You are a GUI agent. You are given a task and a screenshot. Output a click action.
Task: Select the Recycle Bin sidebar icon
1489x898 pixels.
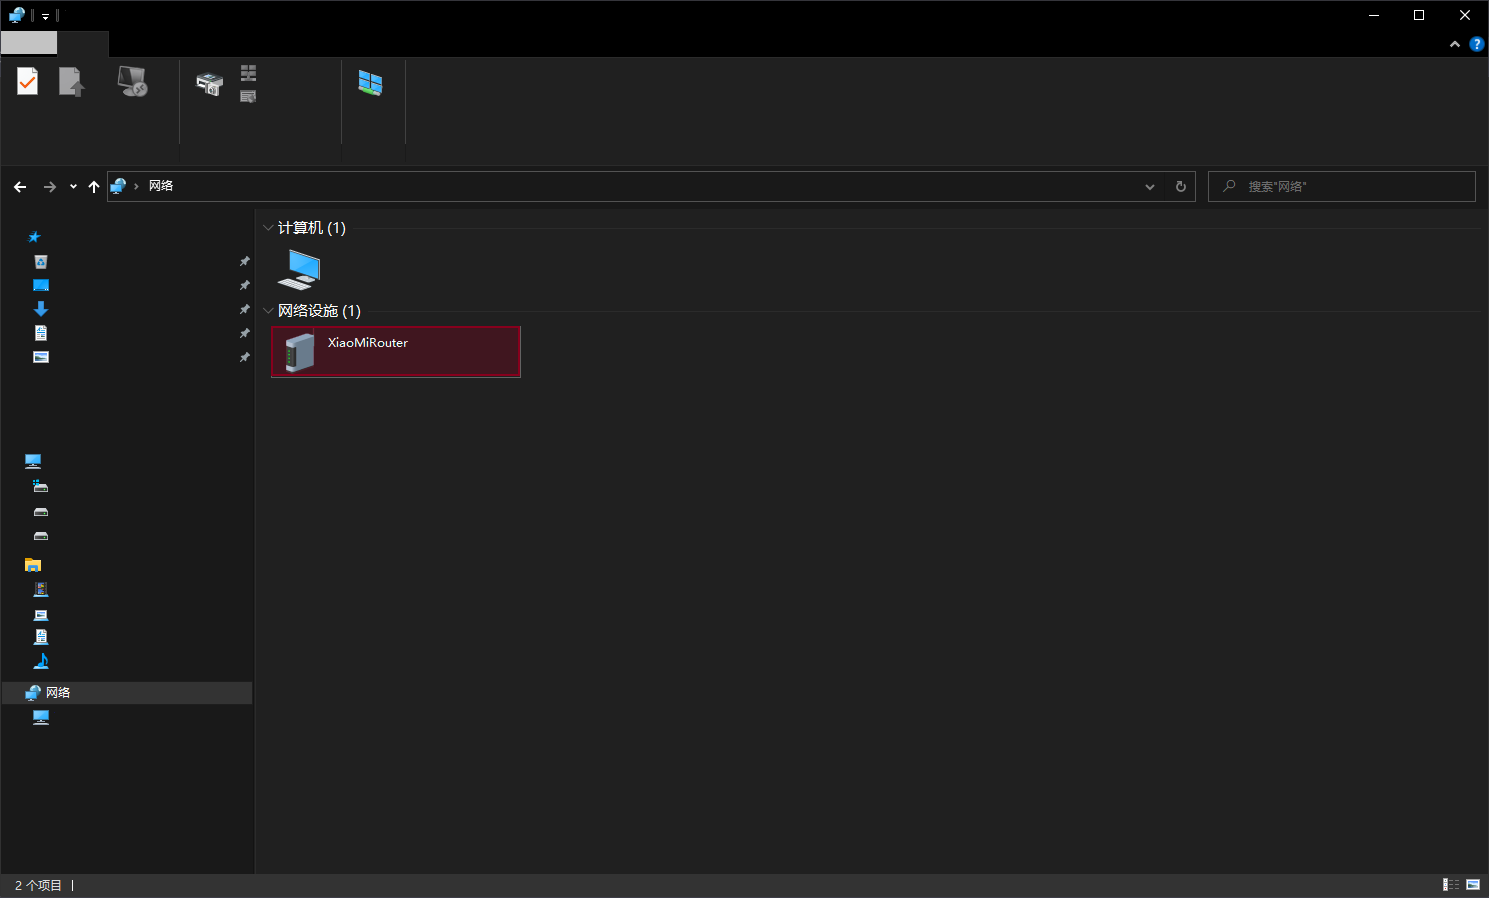pos(41,262)
